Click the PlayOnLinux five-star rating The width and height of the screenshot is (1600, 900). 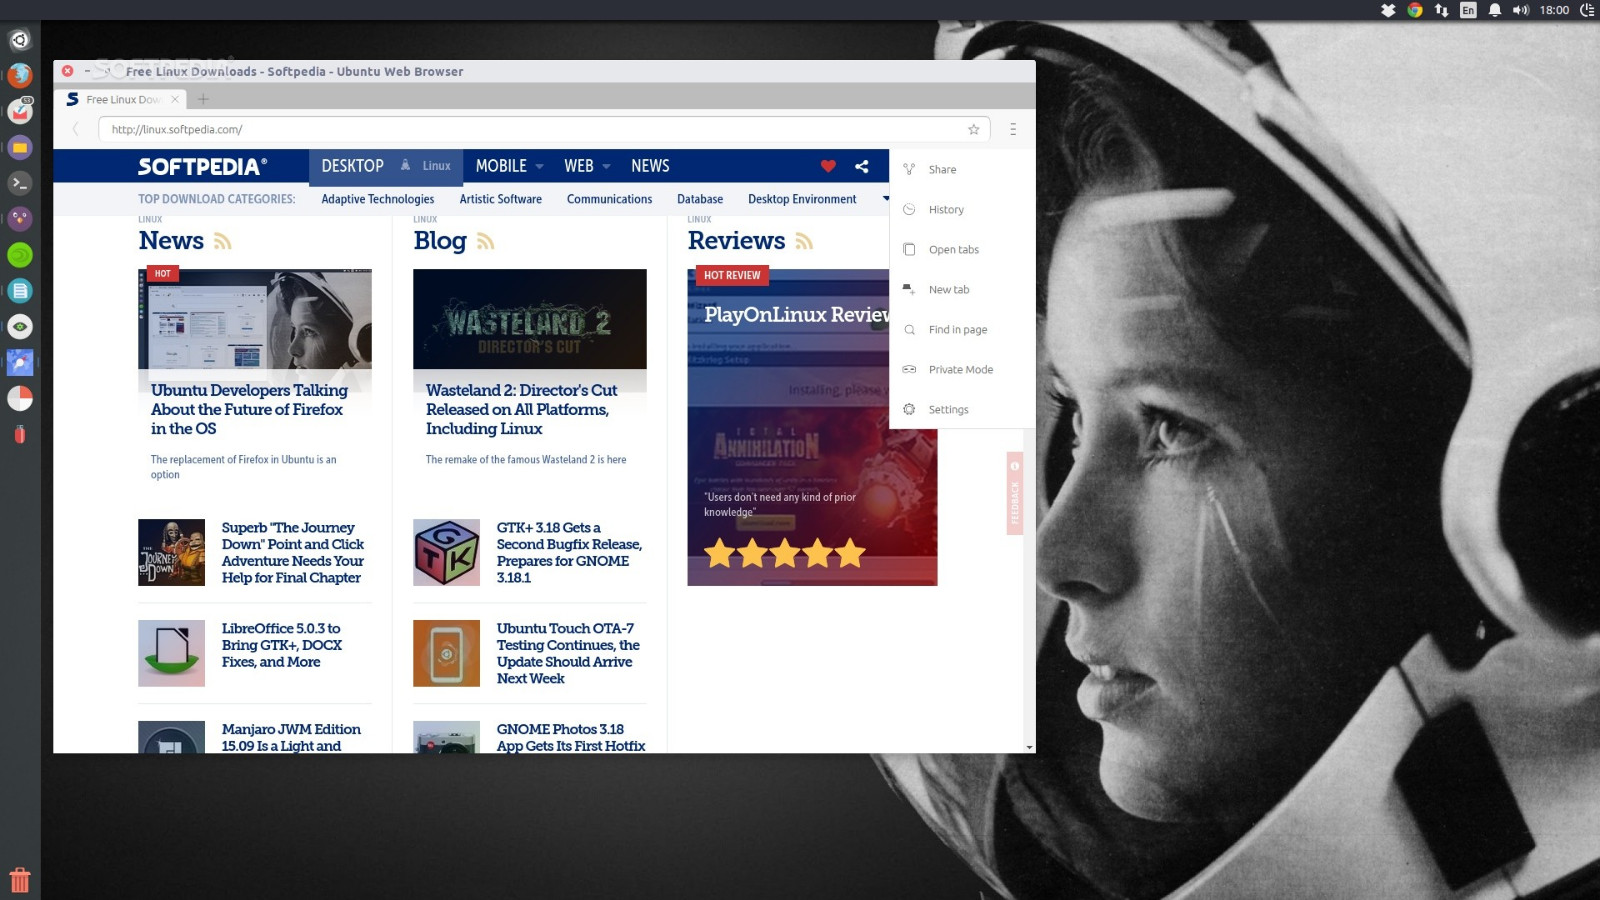(x=785, y=553)
